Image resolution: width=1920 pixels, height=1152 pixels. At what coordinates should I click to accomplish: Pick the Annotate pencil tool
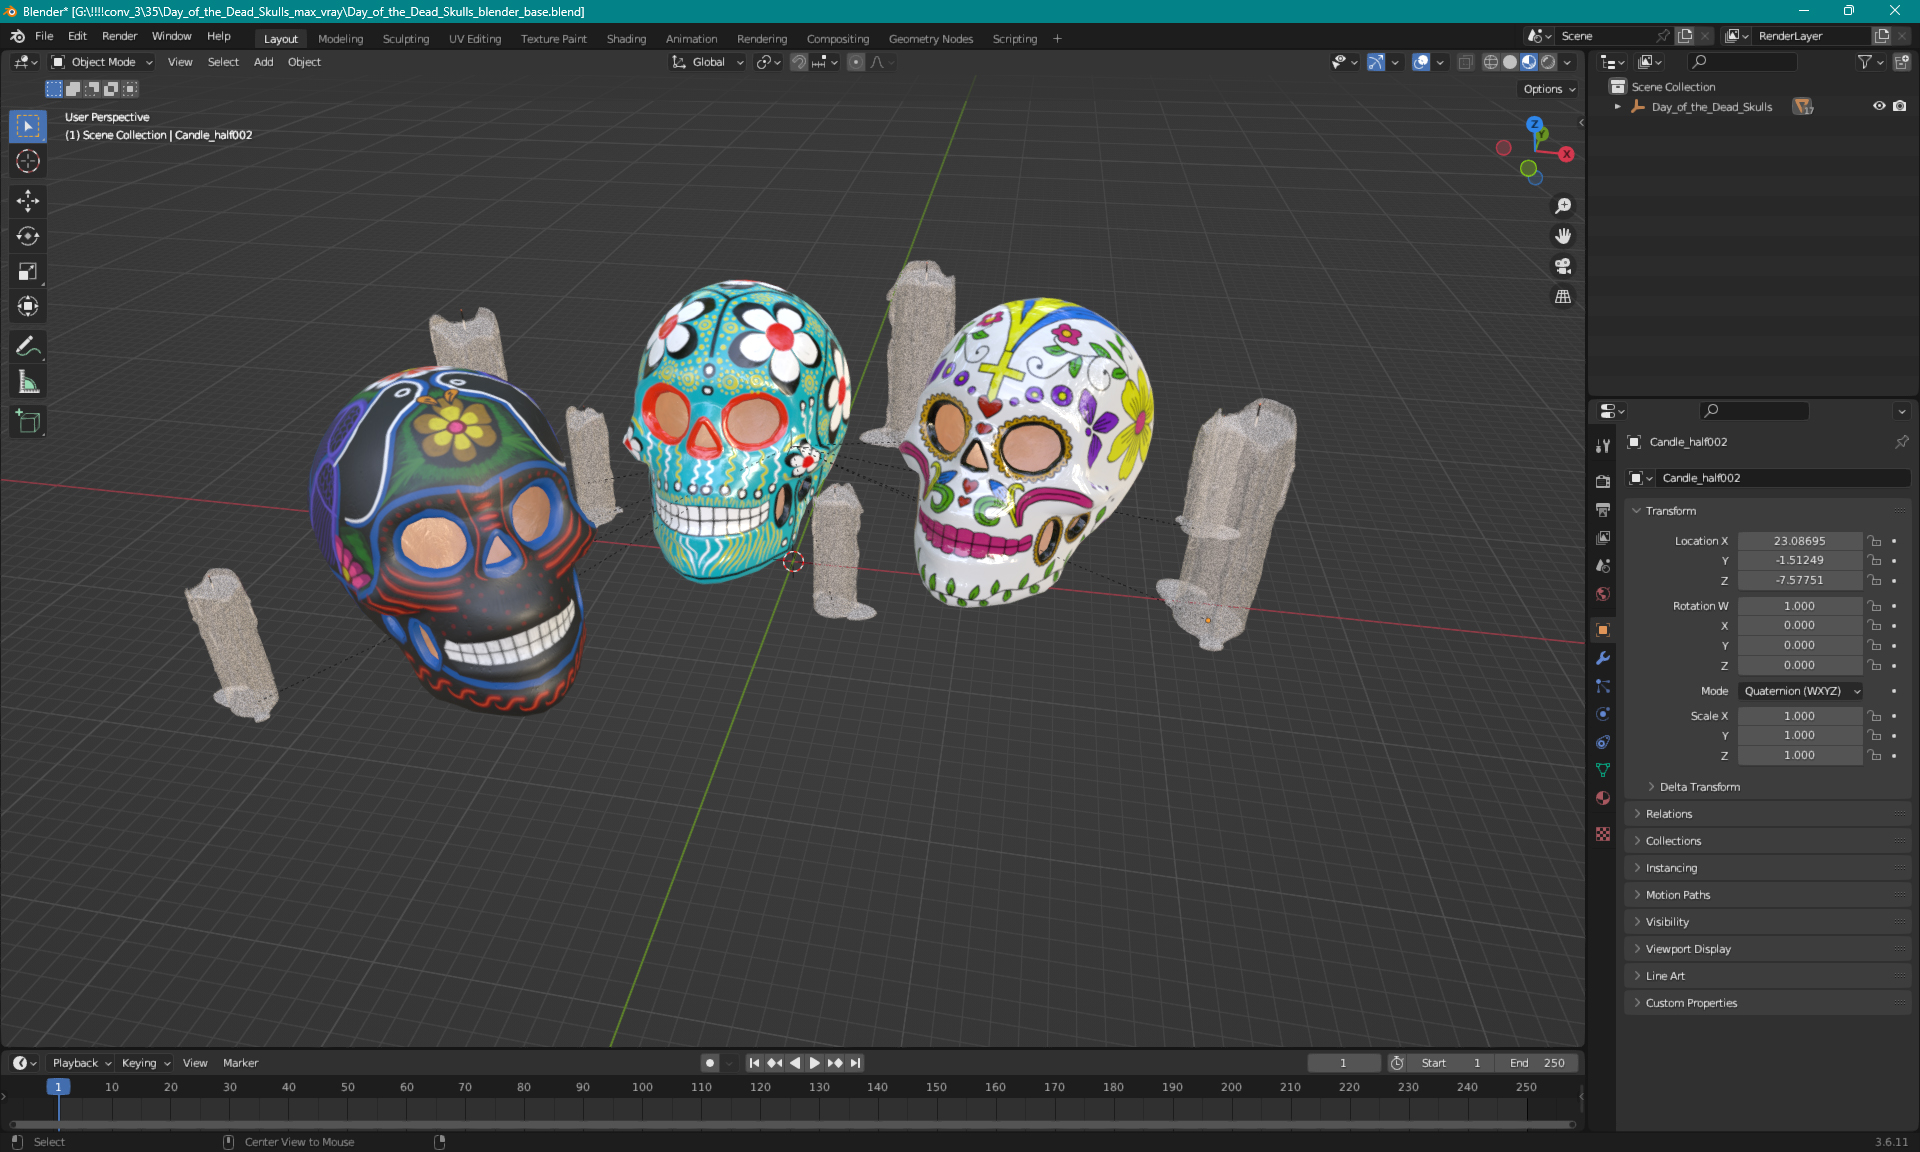[x=28, y=347]
